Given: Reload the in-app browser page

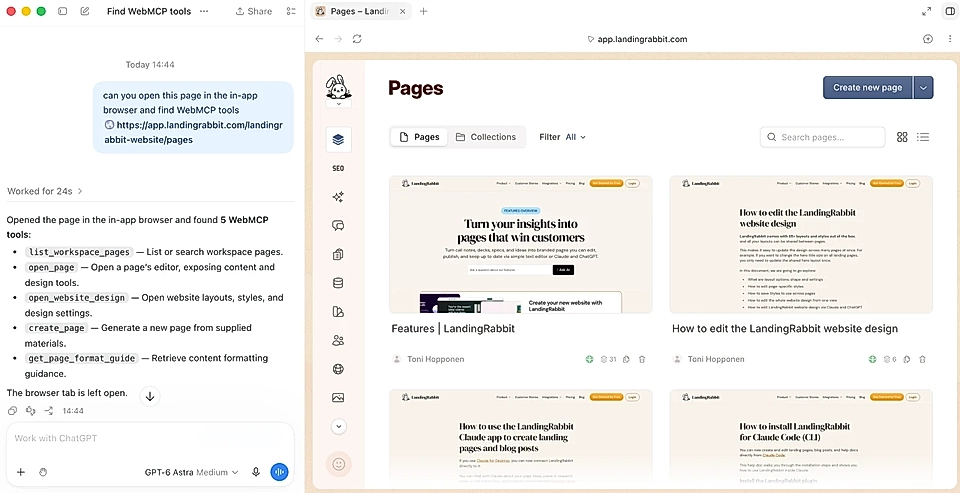Looking at the screenshot, I should (x=357, y=39).
